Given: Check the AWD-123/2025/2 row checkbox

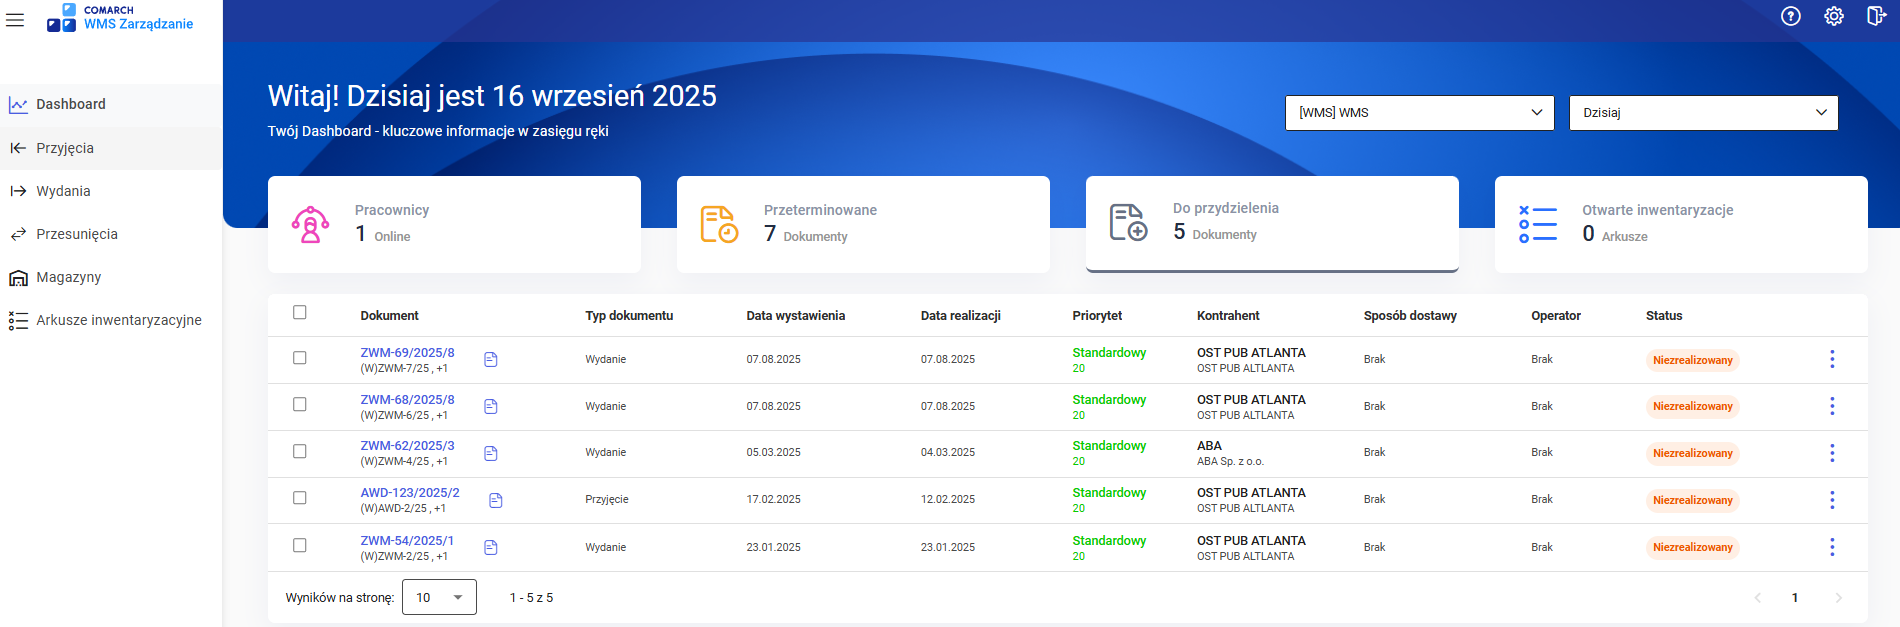Looking at the screenshot, I should pos(300,498).
